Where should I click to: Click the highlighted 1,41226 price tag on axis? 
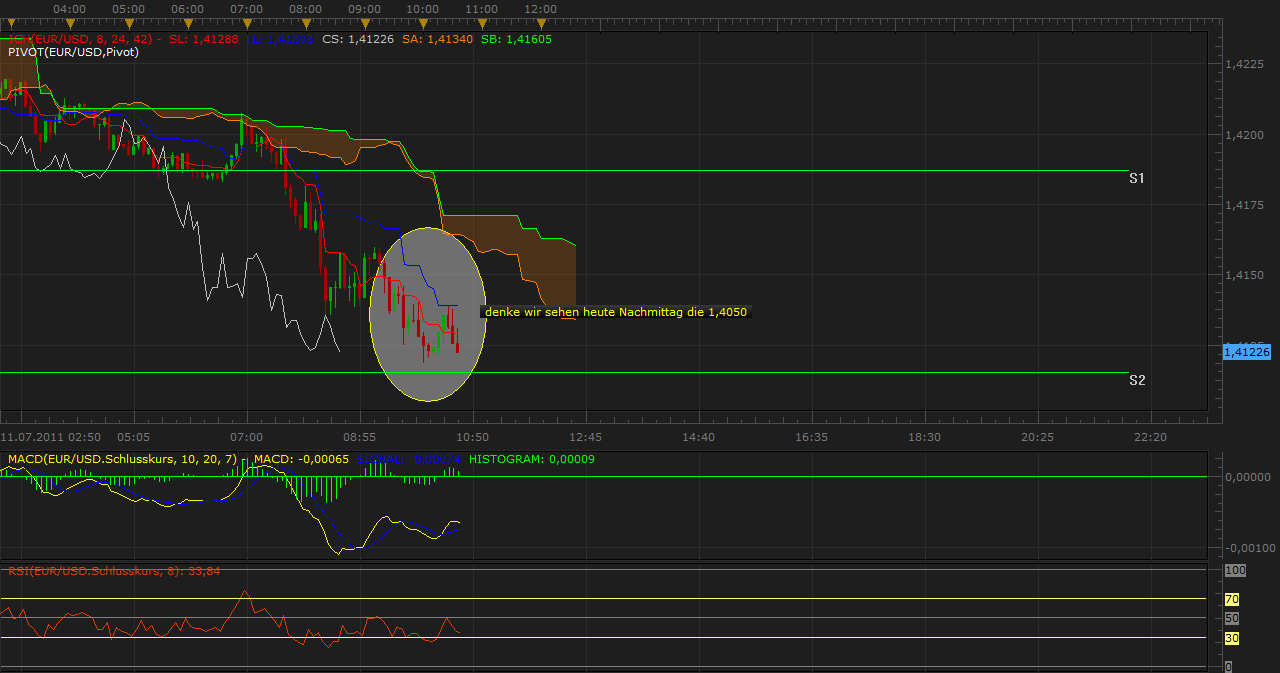(1248, 352)
